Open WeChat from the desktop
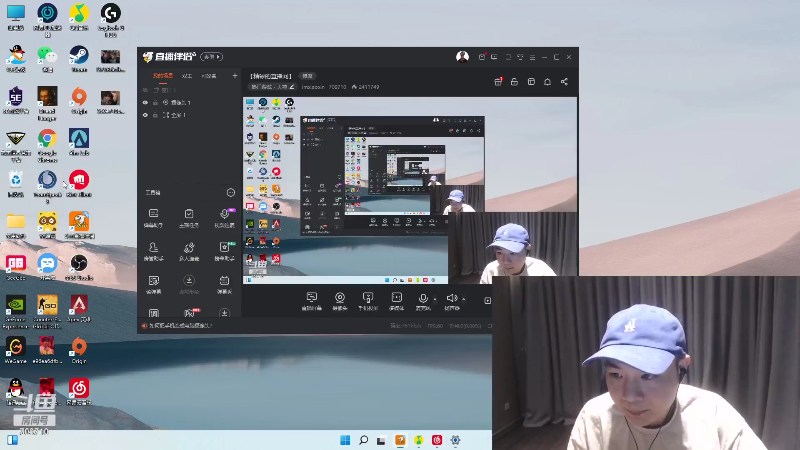 coord(47,58)
